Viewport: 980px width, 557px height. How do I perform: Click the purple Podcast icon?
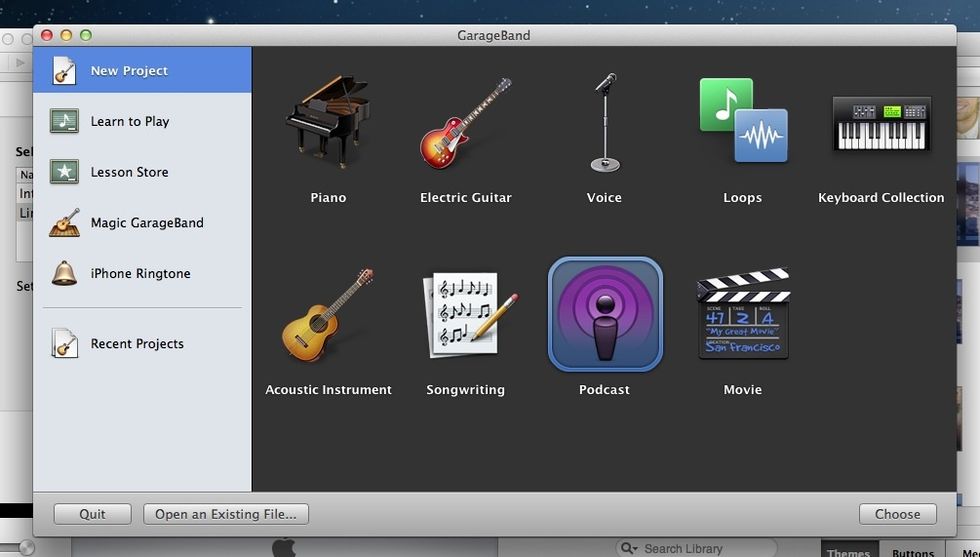(605, 314)
